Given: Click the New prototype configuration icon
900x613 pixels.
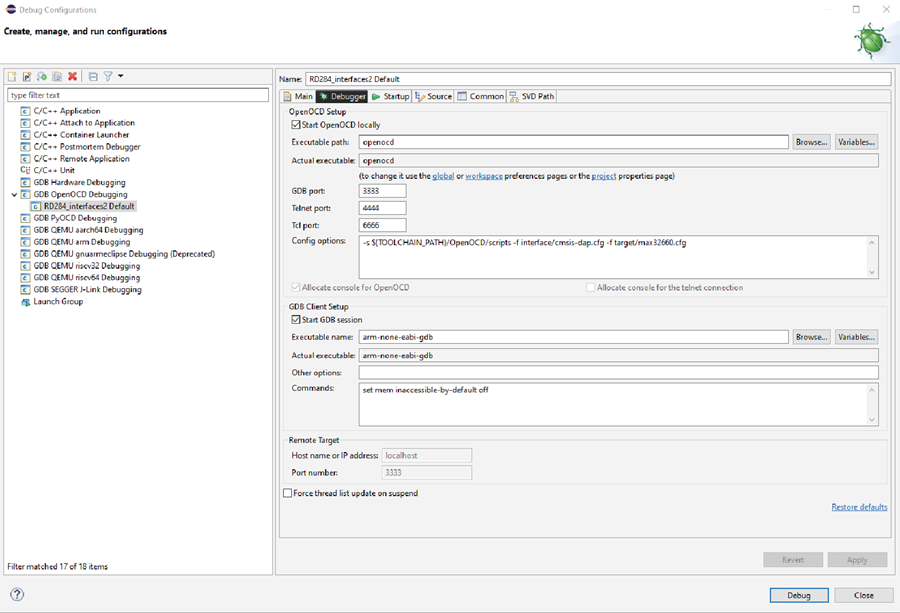Looking at the screenshot, I should [x=27, y=76].
